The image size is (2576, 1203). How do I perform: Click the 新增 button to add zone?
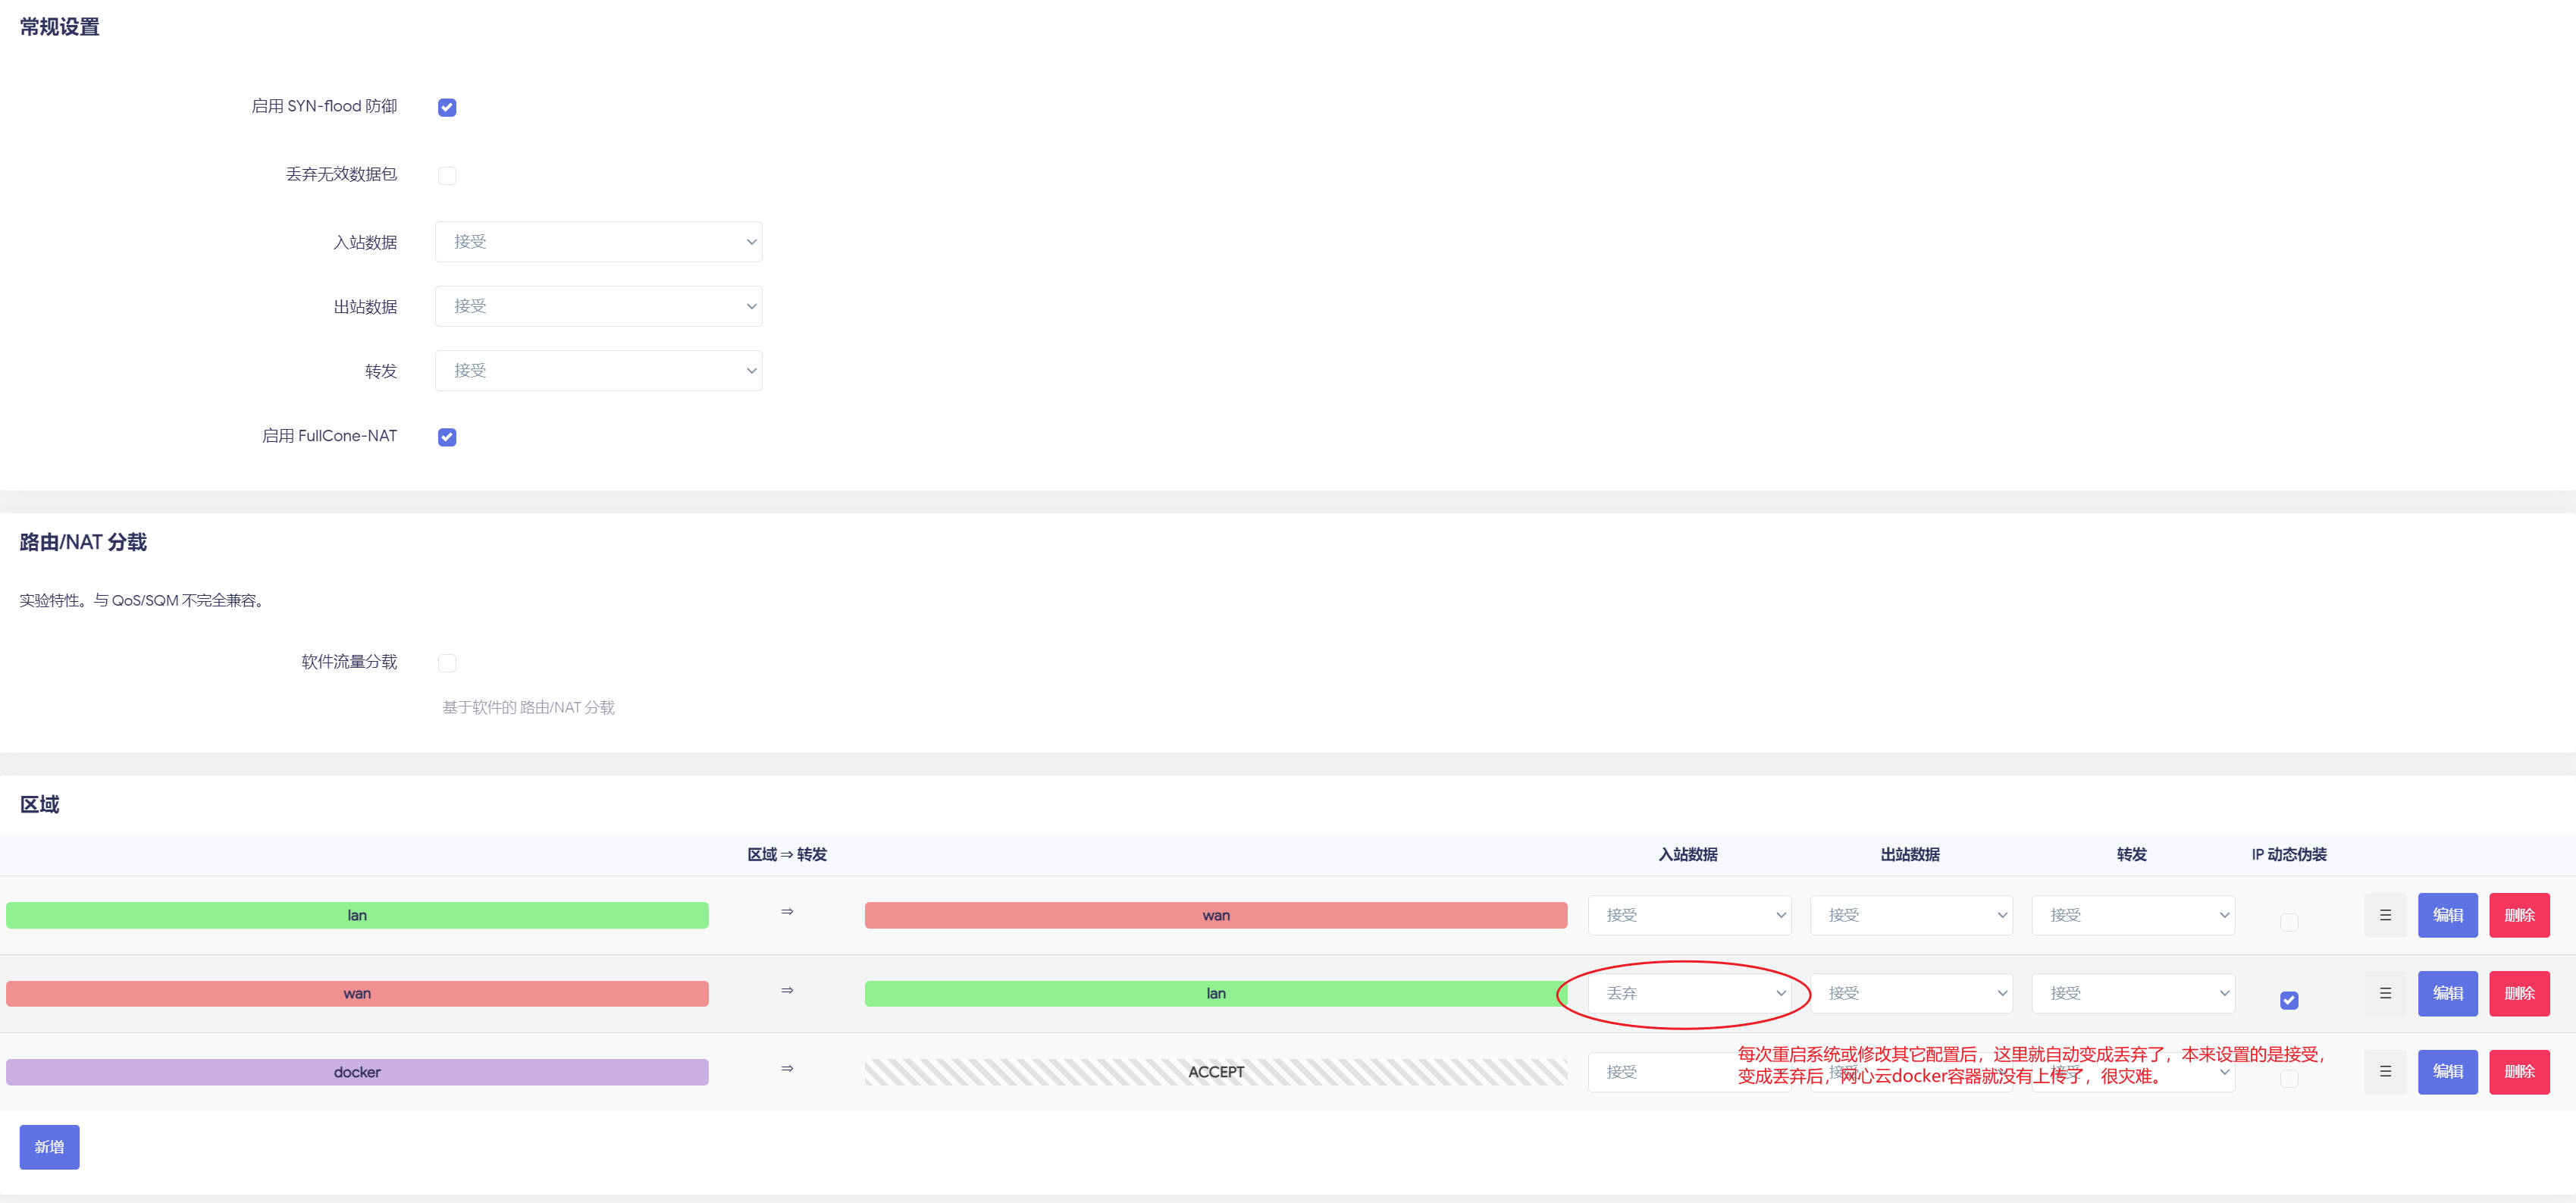point(49,1147)
